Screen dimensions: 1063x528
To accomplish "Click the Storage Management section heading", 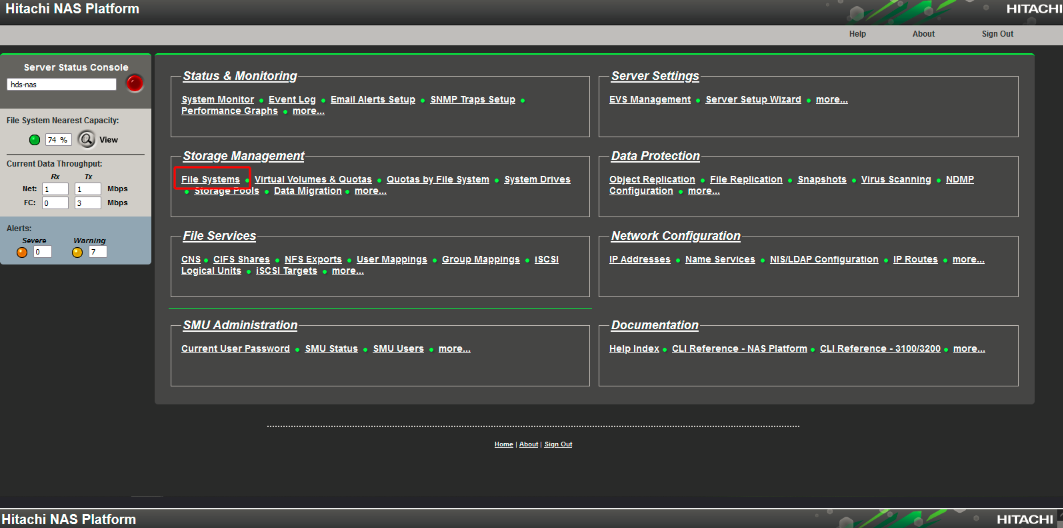I will pos(243,156).
